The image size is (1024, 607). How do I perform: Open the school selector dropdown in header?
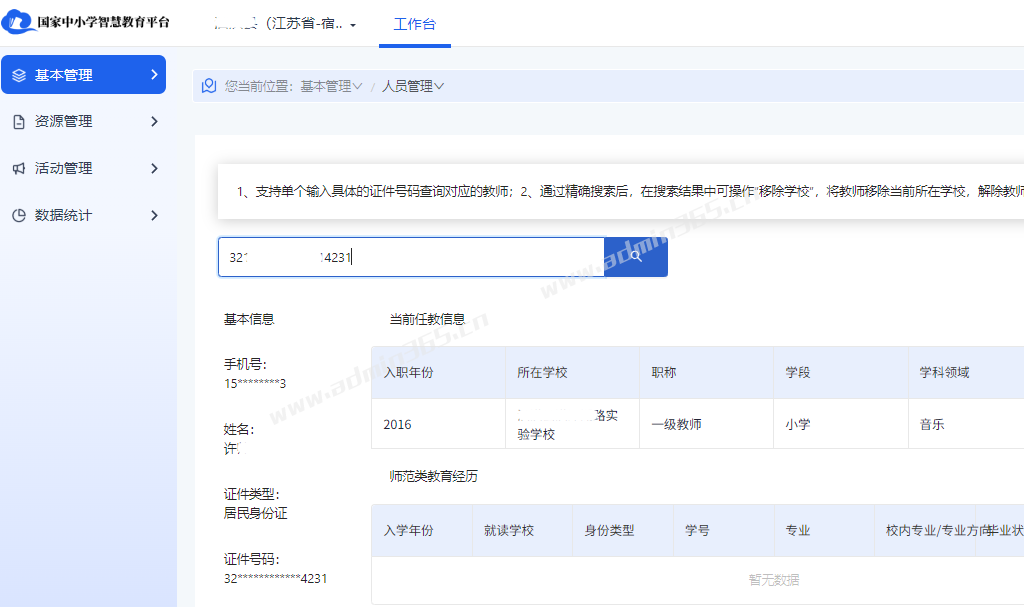(353, 25)
